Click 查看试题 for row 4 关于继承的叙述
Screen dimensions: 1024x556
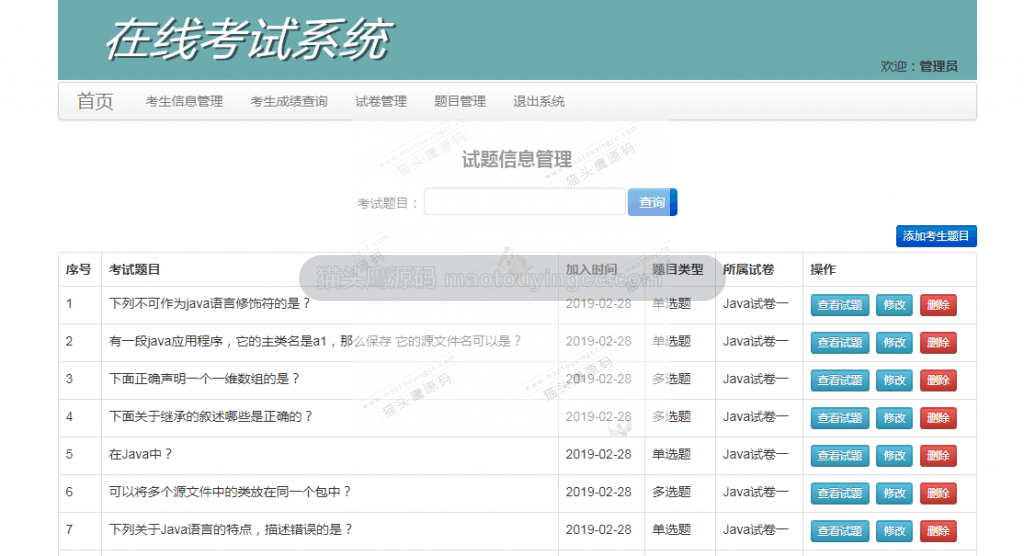click(x=840, y=418)
